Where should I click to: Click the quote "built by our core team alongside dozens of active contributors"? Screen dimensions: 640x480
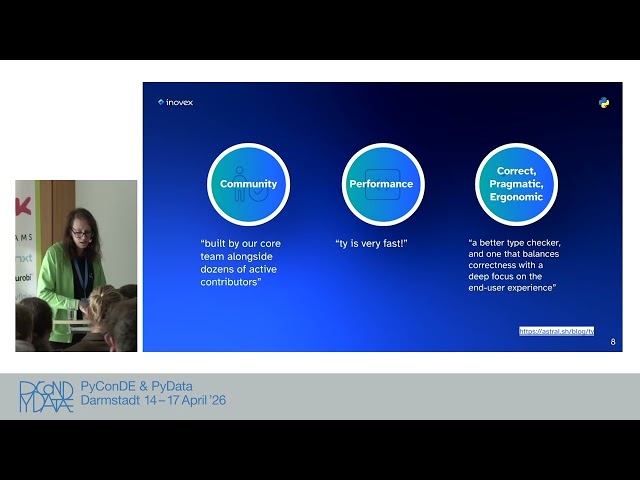[240, 262]
